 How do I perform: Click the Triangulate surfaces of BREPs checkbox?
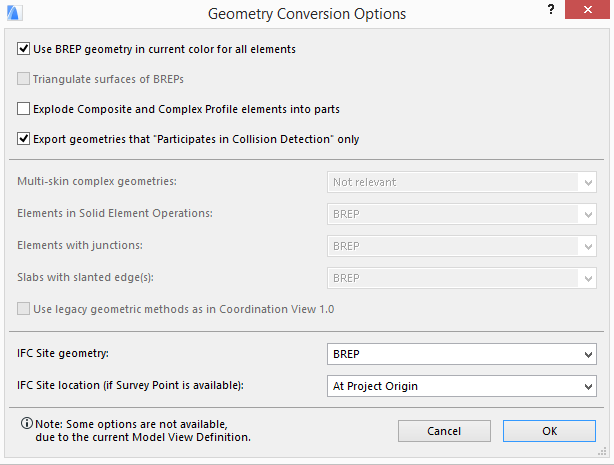(24, 79)
